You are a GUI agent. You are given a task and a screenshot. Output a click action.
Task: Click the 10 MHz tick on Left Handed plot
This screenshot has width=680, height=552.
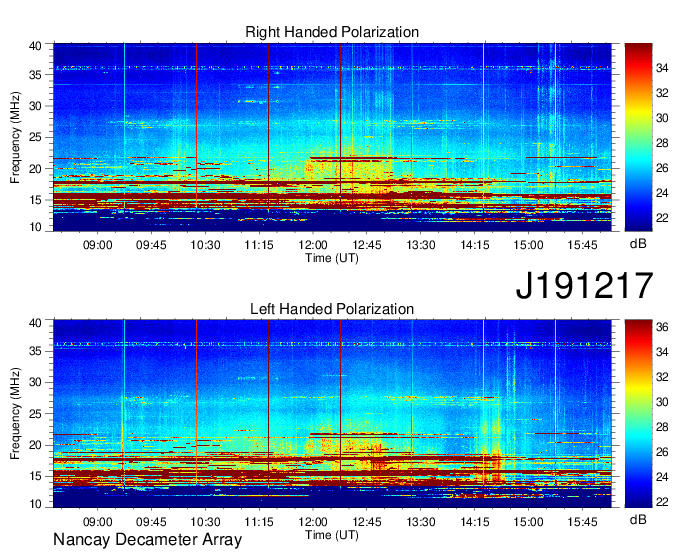pos(35,504)
